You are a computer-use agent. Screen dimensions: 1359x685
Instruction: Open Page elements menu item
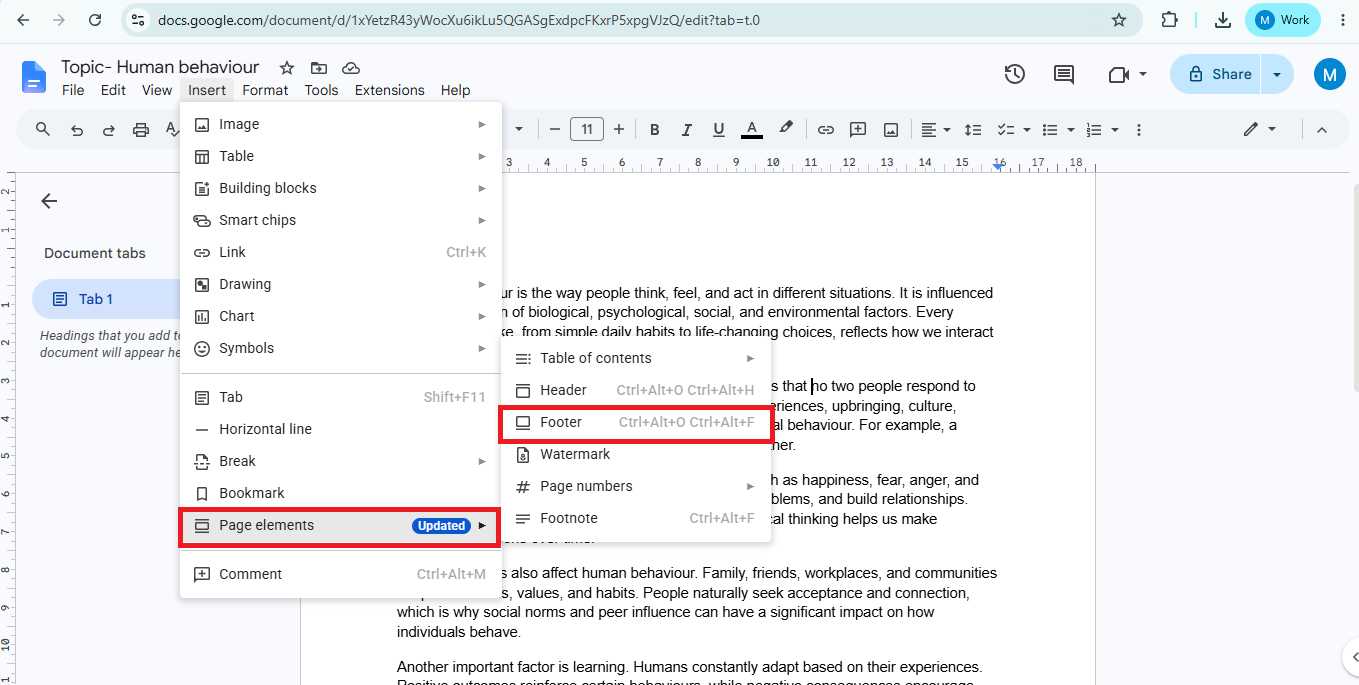340,525
